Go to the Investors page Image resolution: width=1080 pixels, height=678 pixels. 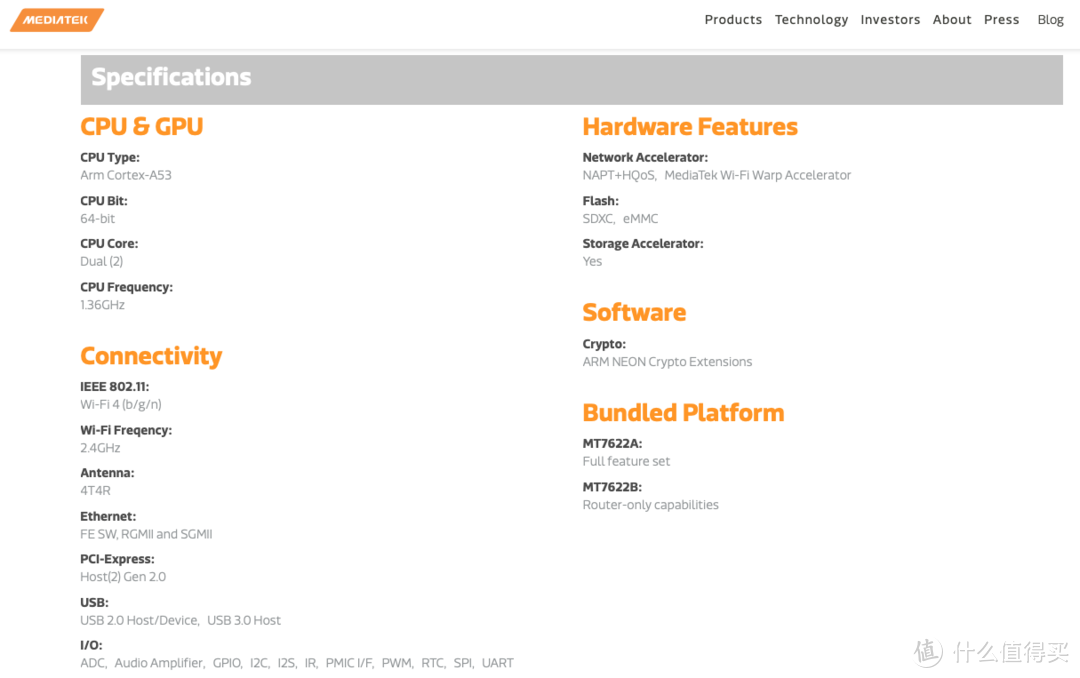tap(890, 20)
